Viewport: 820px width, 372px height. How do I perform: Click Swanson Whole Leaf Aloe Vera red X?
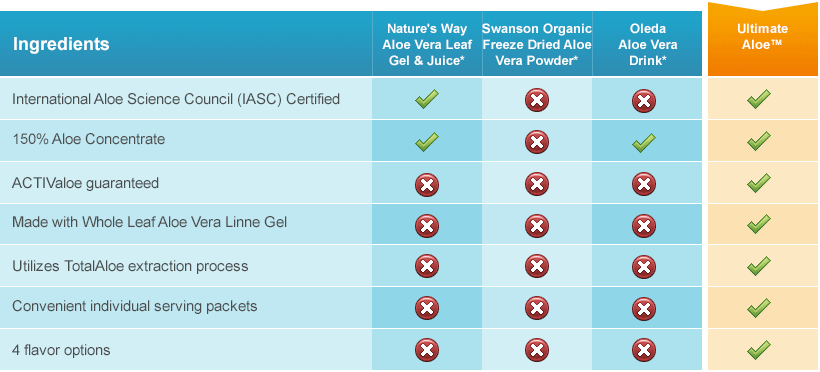(537, 226)
